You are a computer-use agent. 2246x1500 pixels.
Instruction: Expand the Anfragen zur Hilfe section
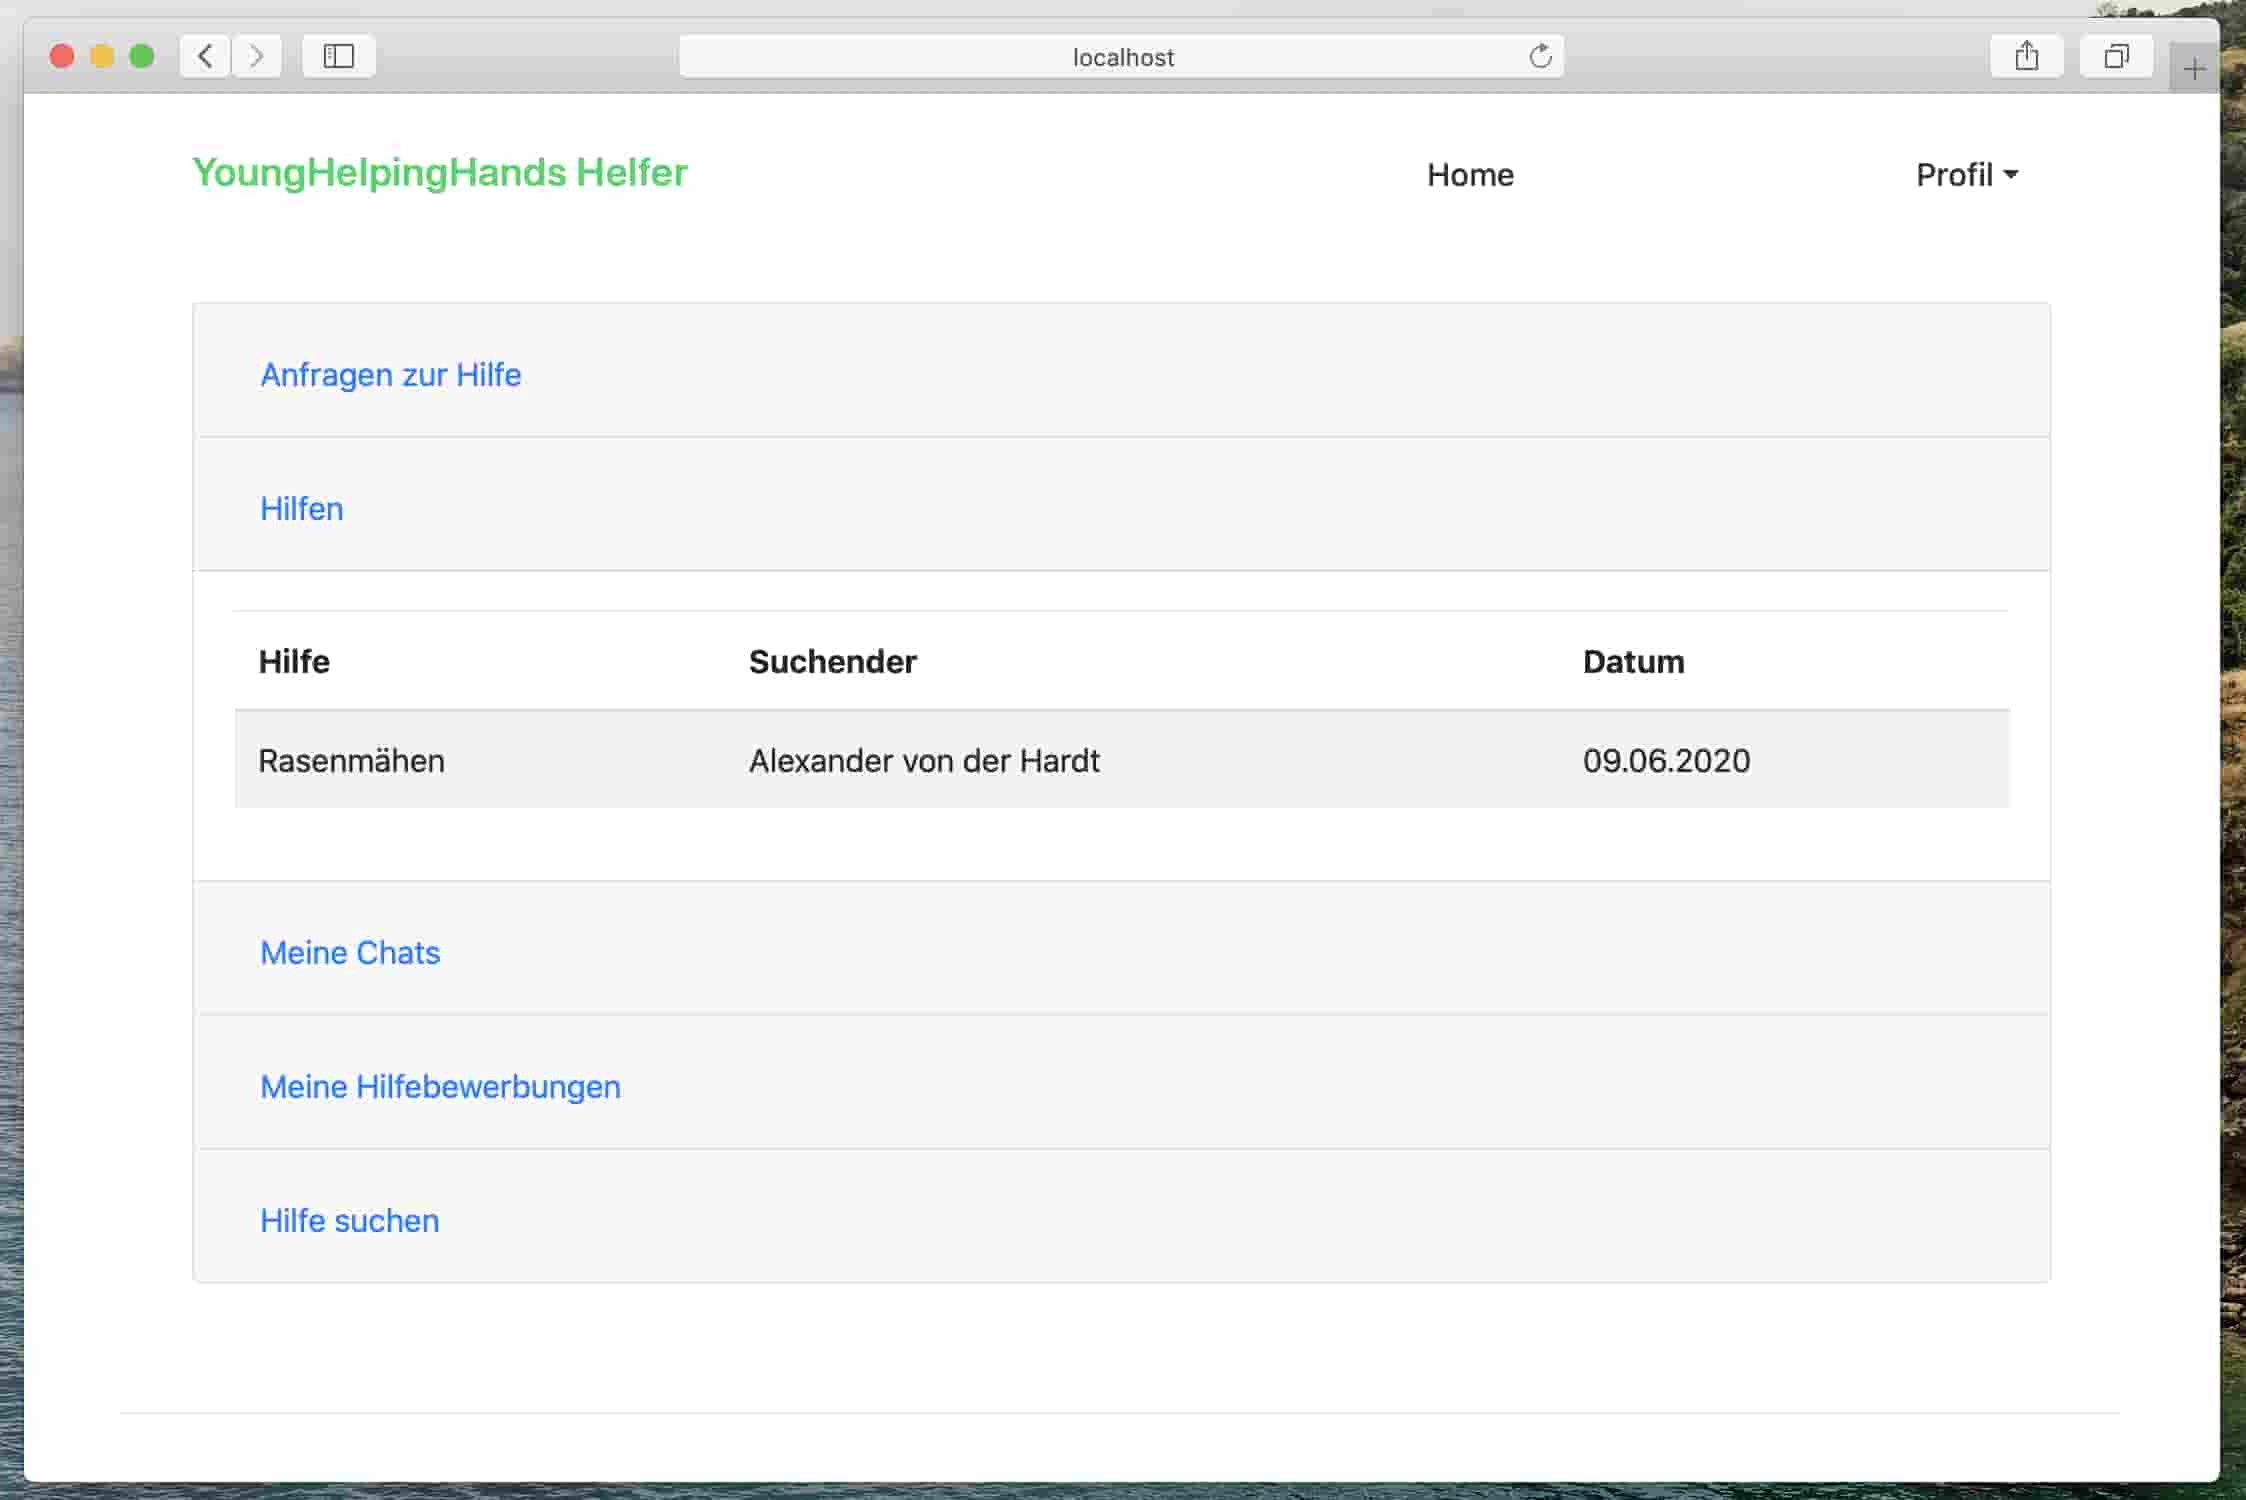click(391, 375)
